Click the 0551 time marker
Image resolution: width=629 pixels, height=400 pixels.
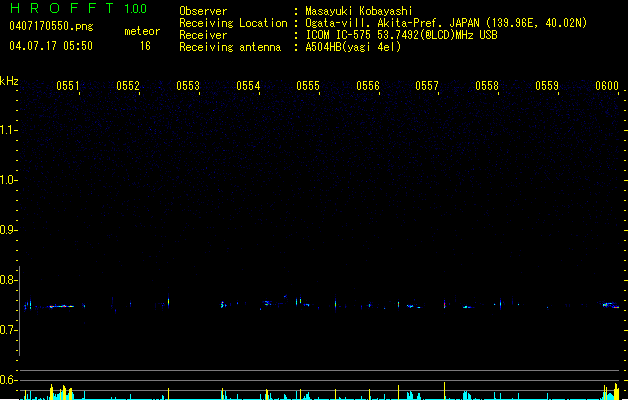68,86
